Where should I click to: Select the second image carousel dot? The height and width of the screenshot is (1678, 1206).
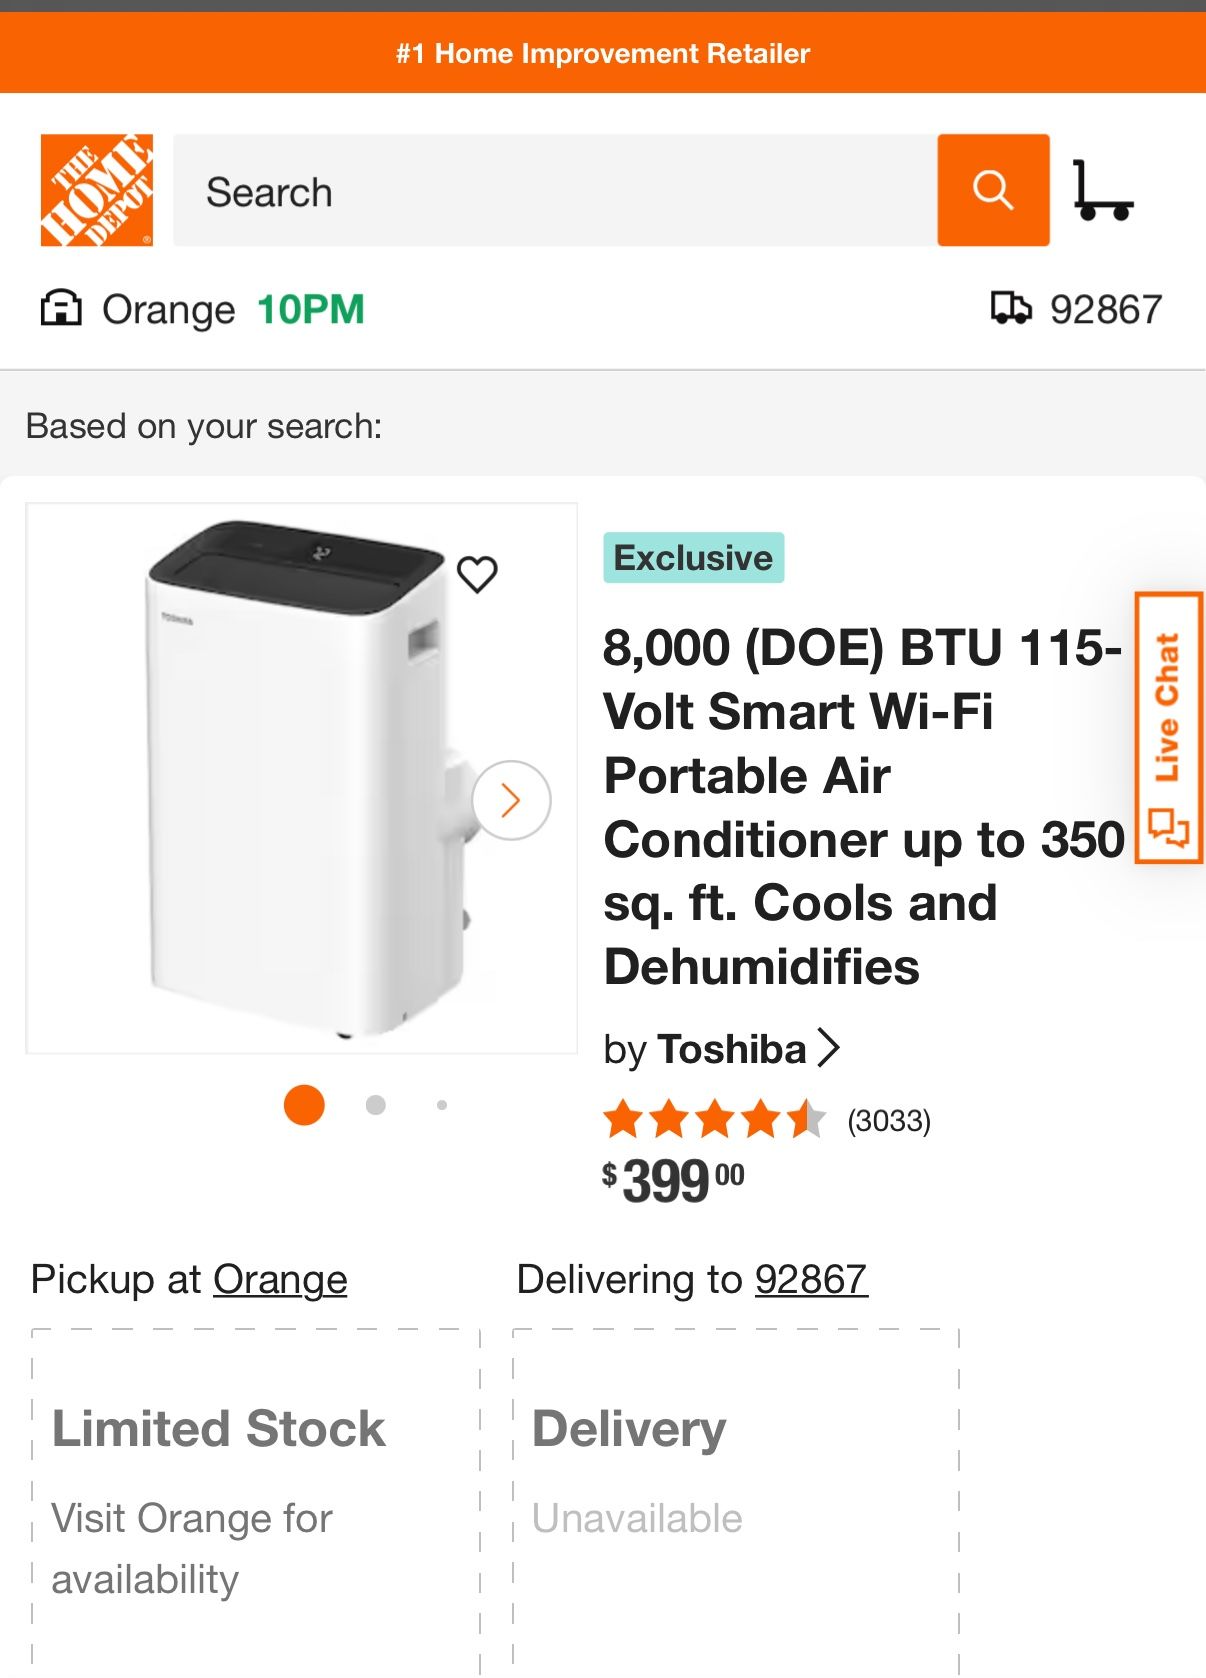point(376,1105)
